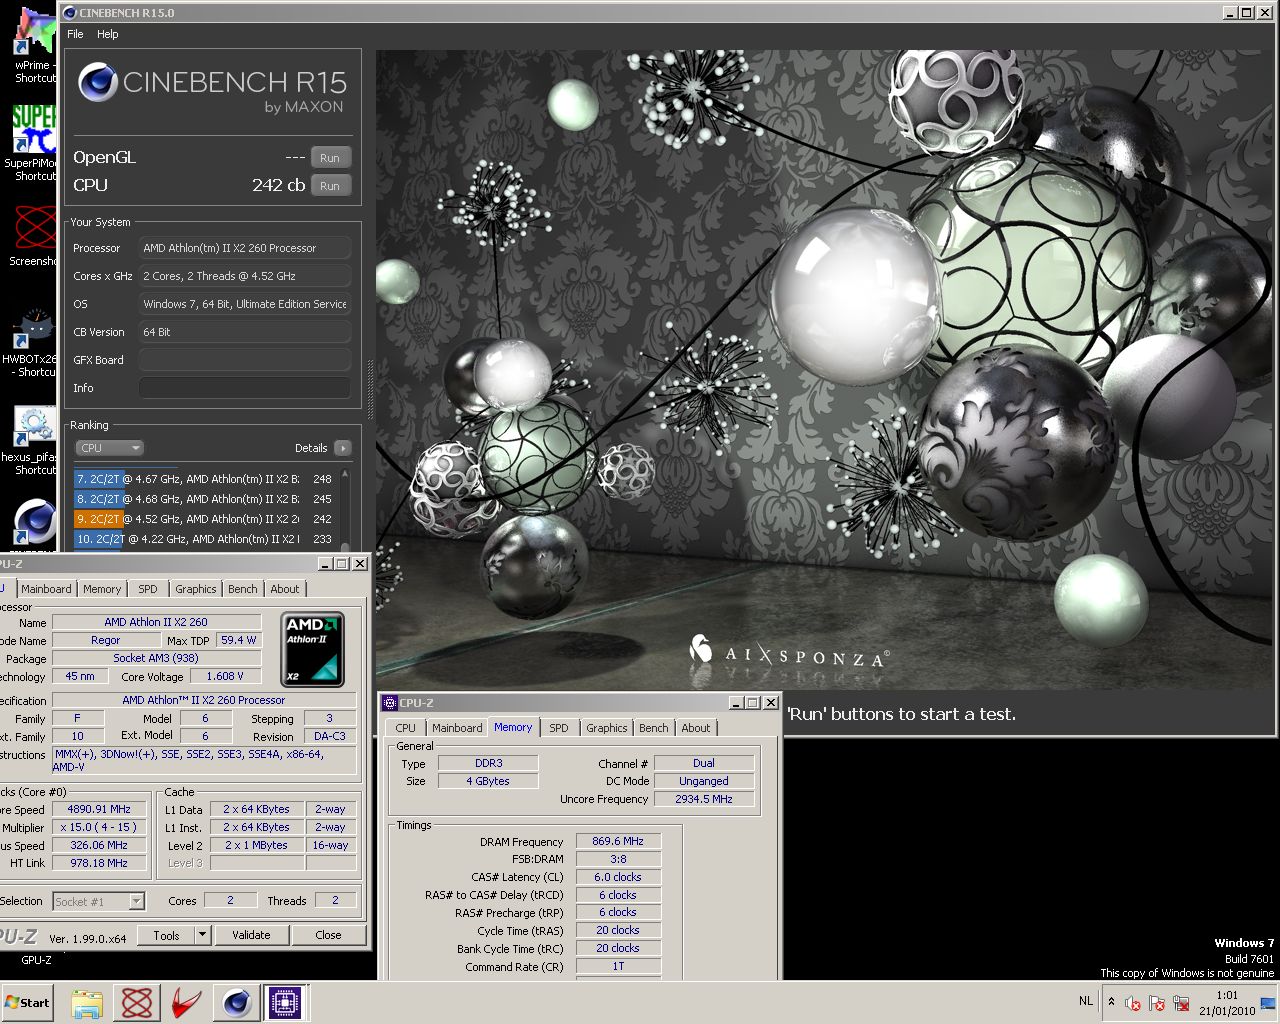Run the CPU benchmark

tap(330, 186)
